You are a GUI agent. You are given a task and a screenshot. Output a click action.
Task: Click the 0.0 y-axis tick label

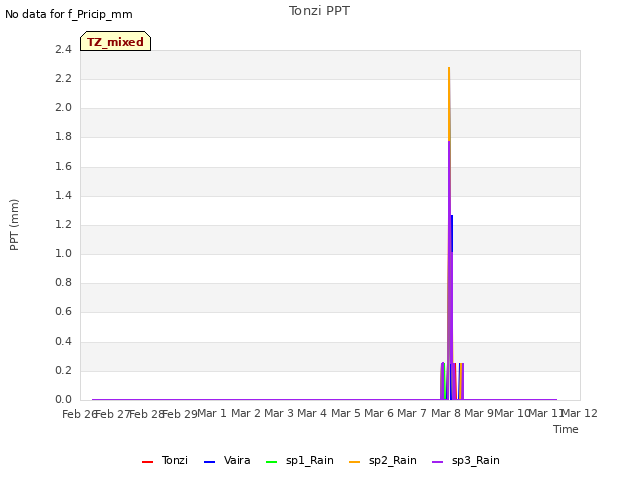[x=63, y=399]
